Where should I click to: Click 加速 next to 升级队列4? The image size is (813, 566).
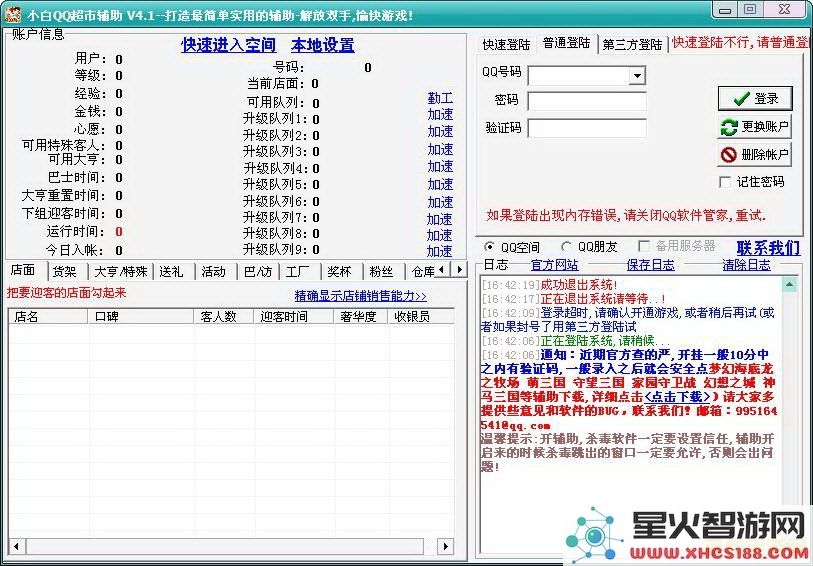coord(440,166)
